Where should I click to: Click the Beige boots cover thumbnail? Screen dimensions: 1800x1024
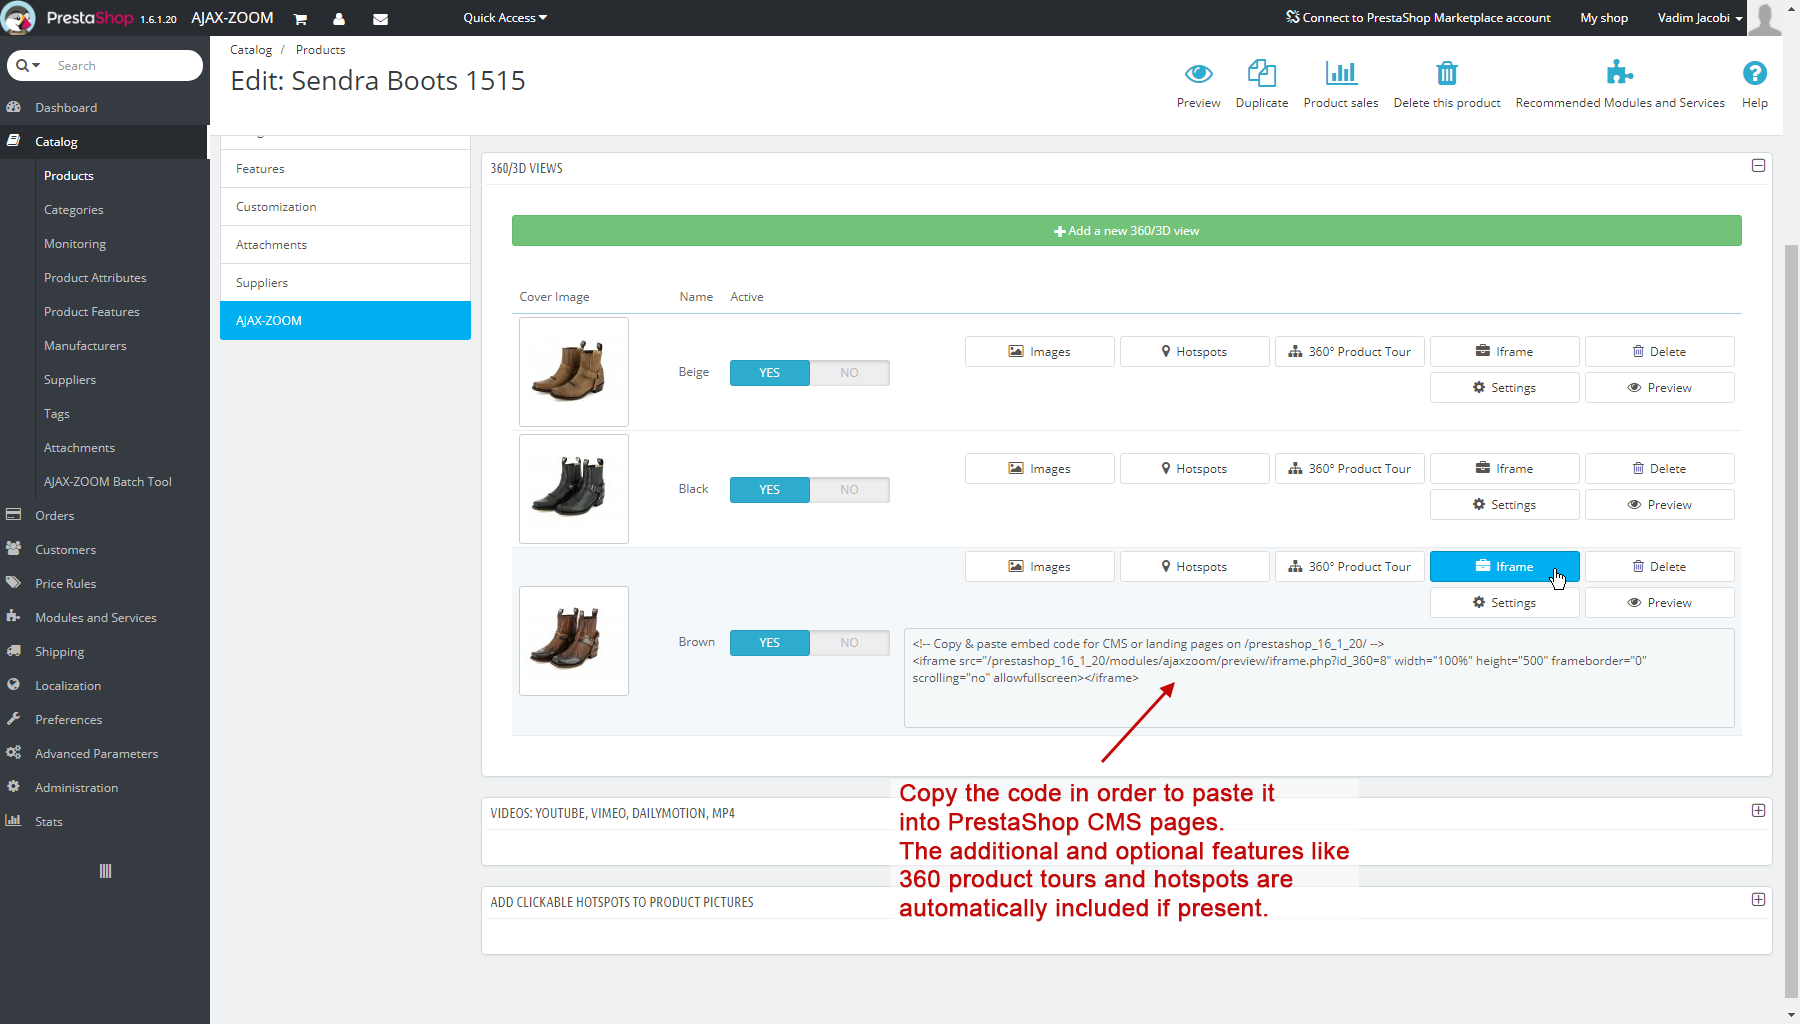point(574,372)
